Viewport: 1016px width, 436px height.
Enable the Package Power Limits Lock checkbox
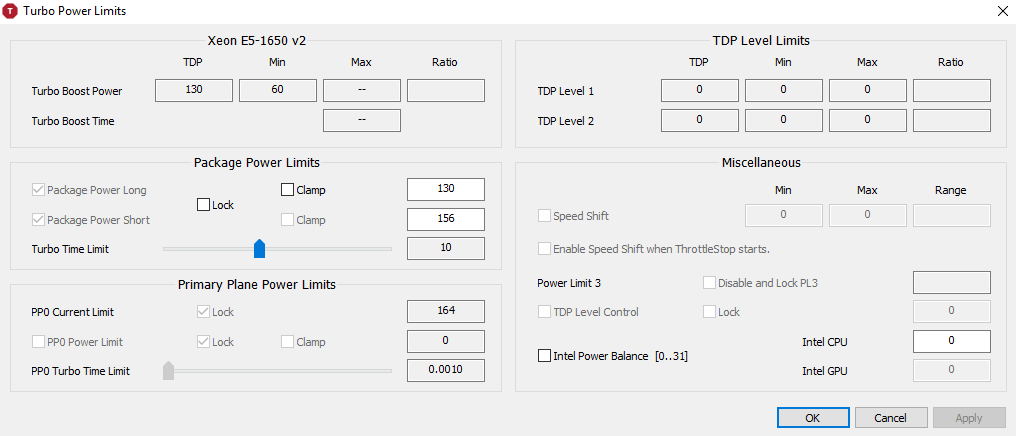(x=204, y=205)
